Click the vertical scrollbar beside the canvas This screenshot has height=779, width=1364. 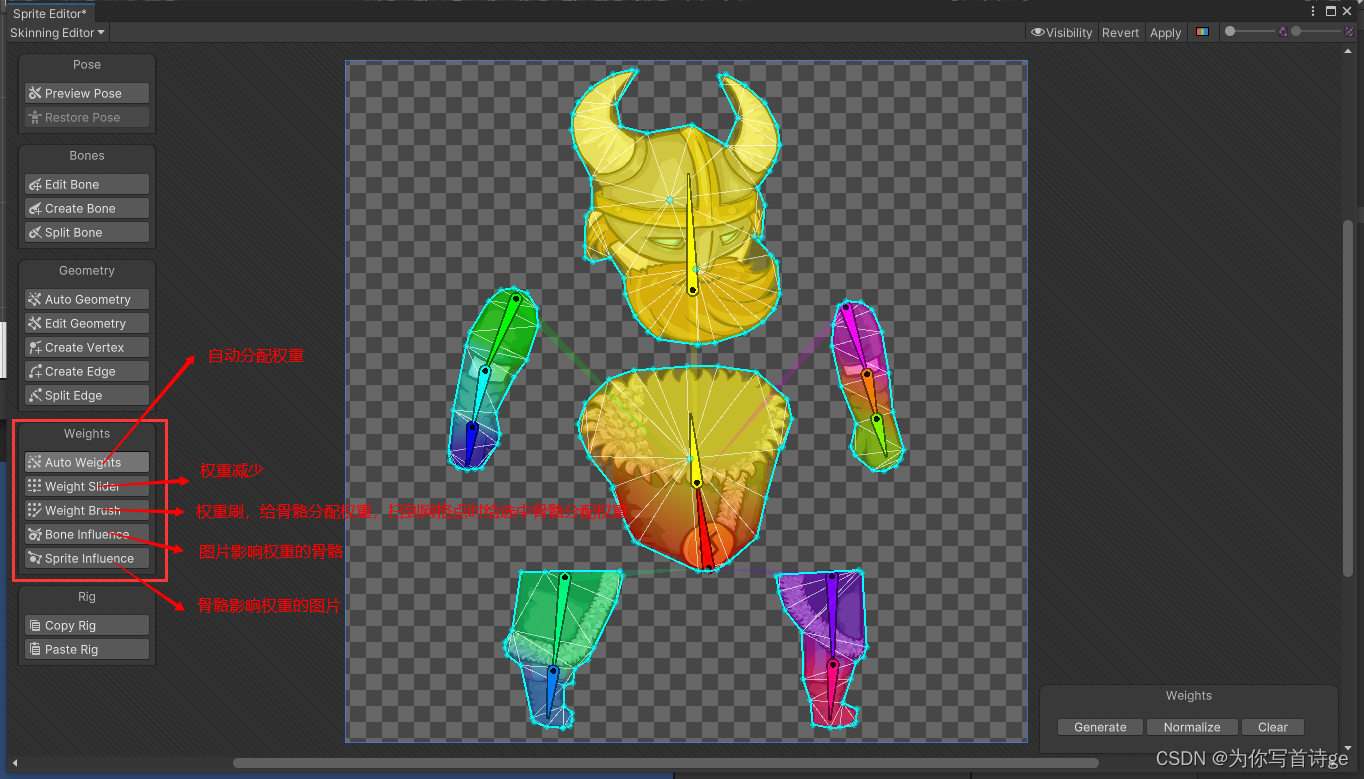point(1348,400)
